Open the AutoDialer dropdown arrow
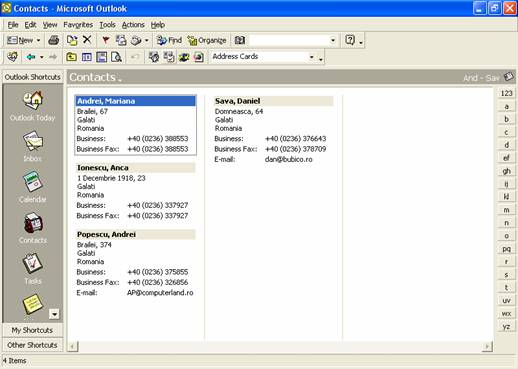Viewport: 518px width, 369px height. [x=146, y=41]
